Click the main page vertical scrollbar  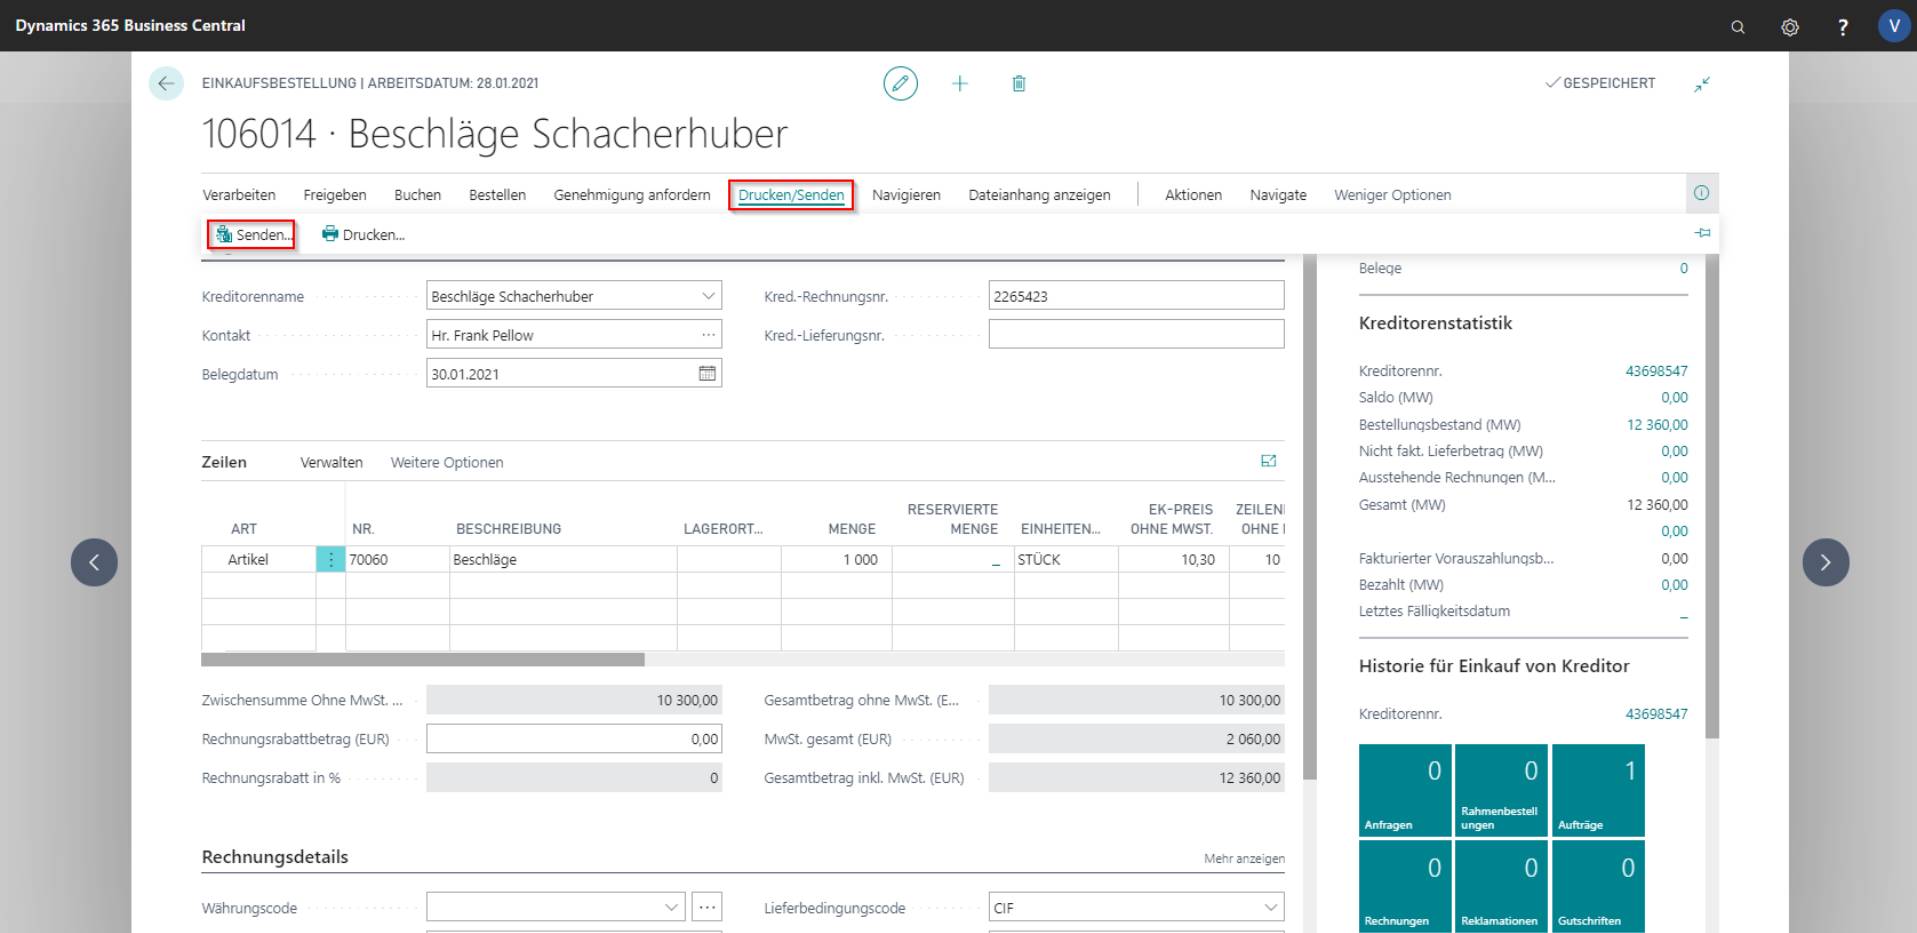pyautogui.click(x=1310, y=516)
